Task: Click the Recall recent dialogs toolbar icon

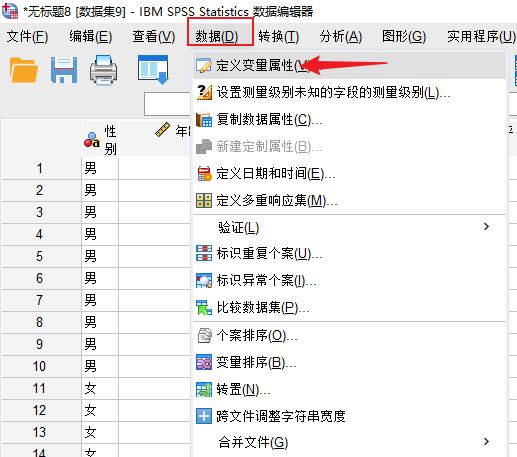Action: [x=153, y=69]
